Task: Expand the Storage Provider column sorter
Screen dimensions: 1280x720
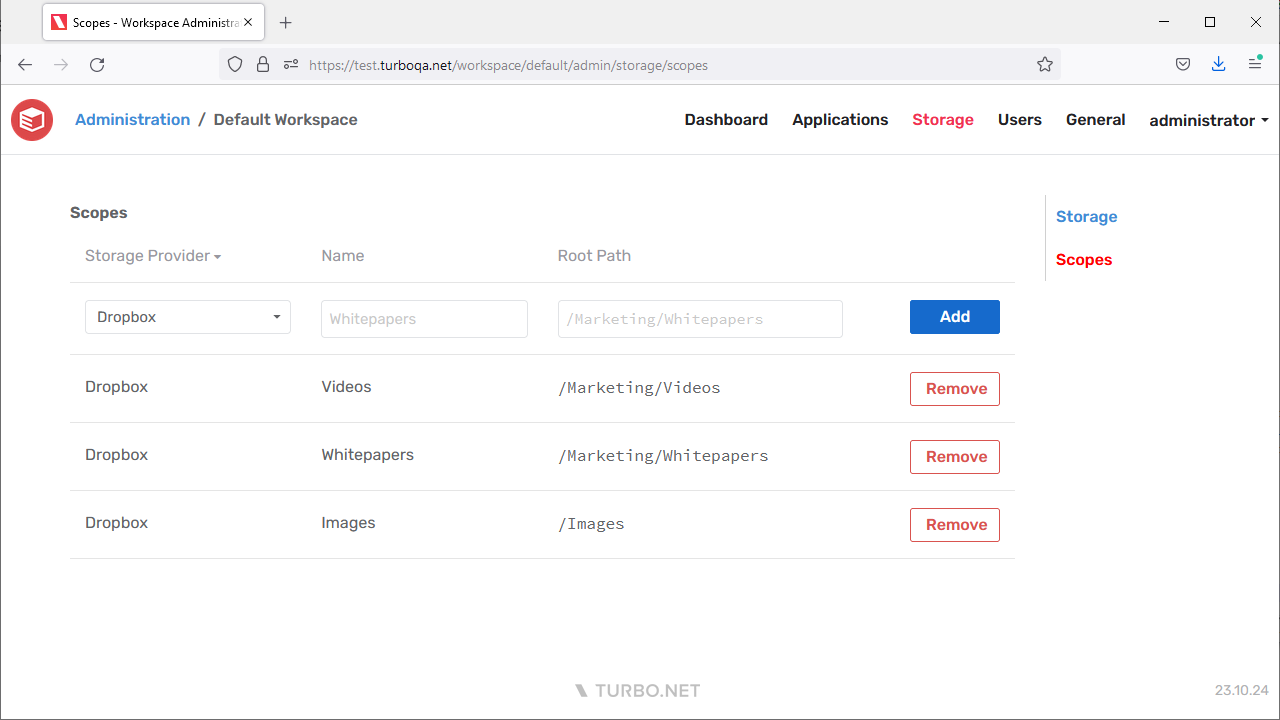Action: 152,255
